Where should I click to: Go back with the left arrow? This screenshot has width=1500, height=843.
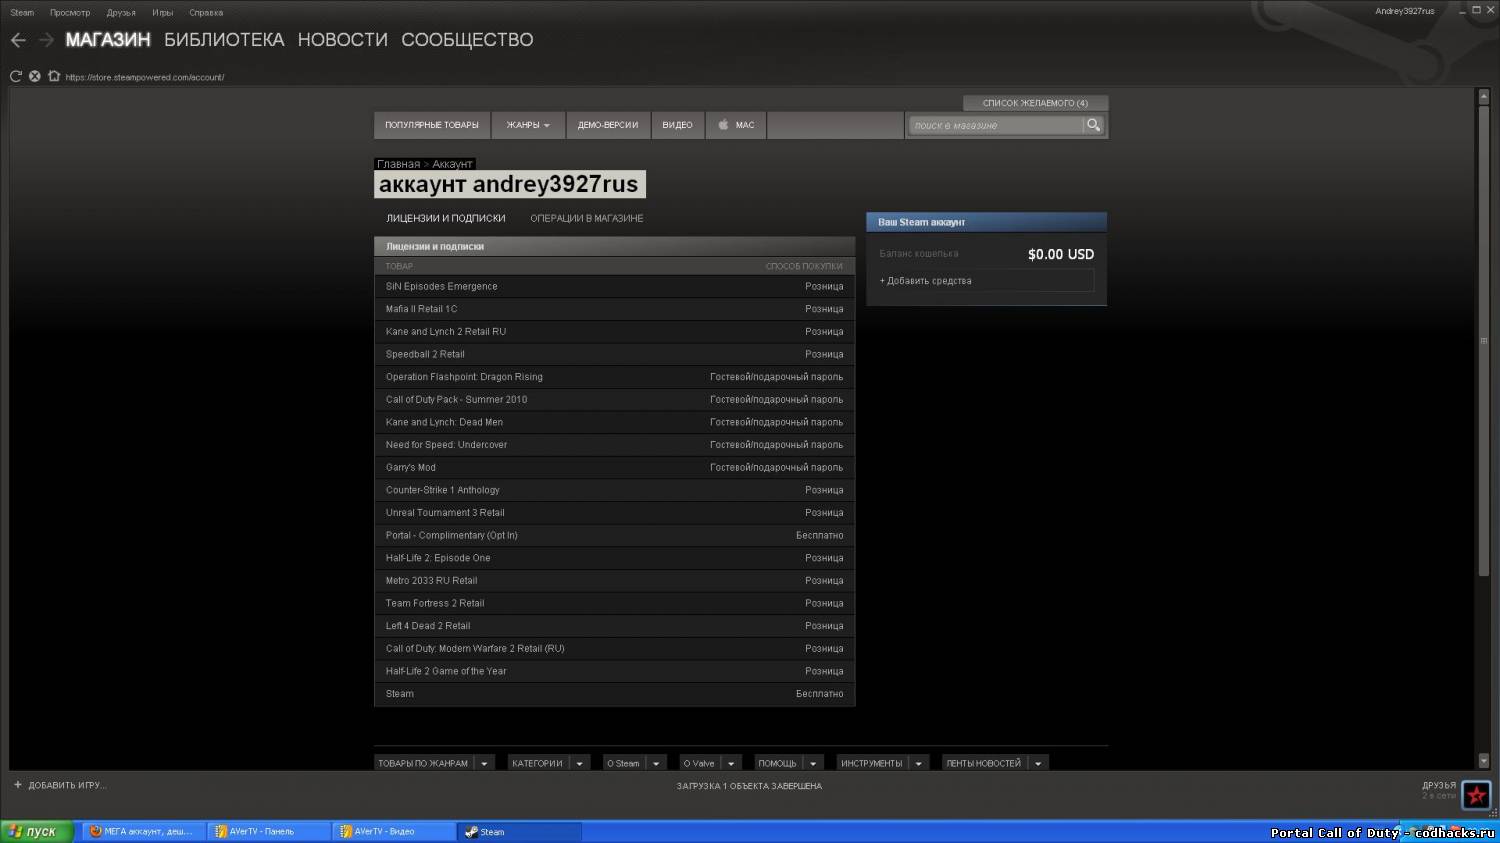(18, 40)
